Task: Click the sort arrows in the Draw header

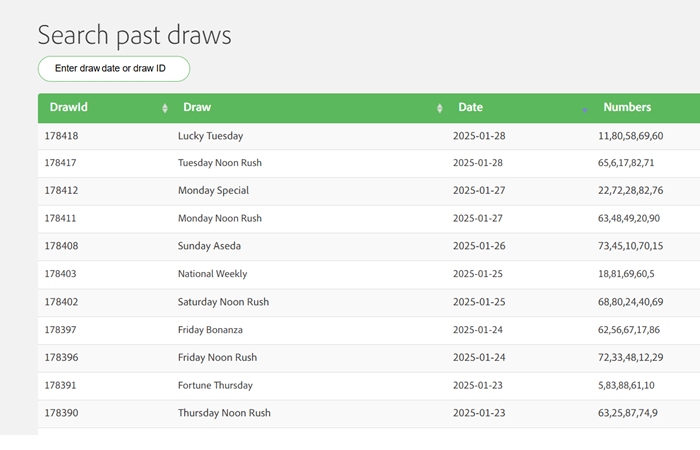Action: click(440, 108)
